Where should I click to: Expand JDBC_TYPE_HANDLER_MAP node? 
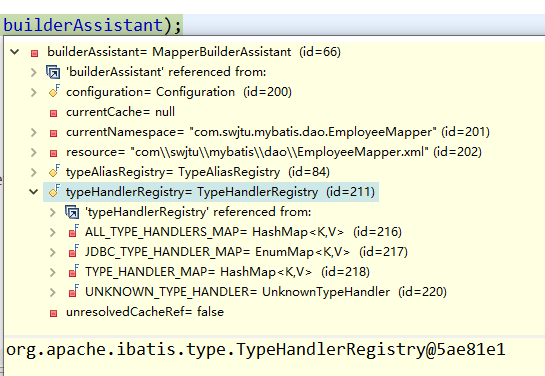pos(52,252)
